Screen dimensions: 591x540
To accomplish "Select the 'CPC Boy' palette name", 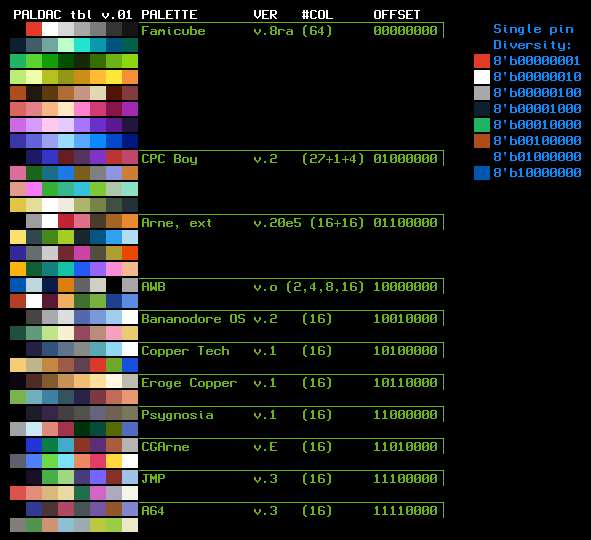I will point(169,159).
